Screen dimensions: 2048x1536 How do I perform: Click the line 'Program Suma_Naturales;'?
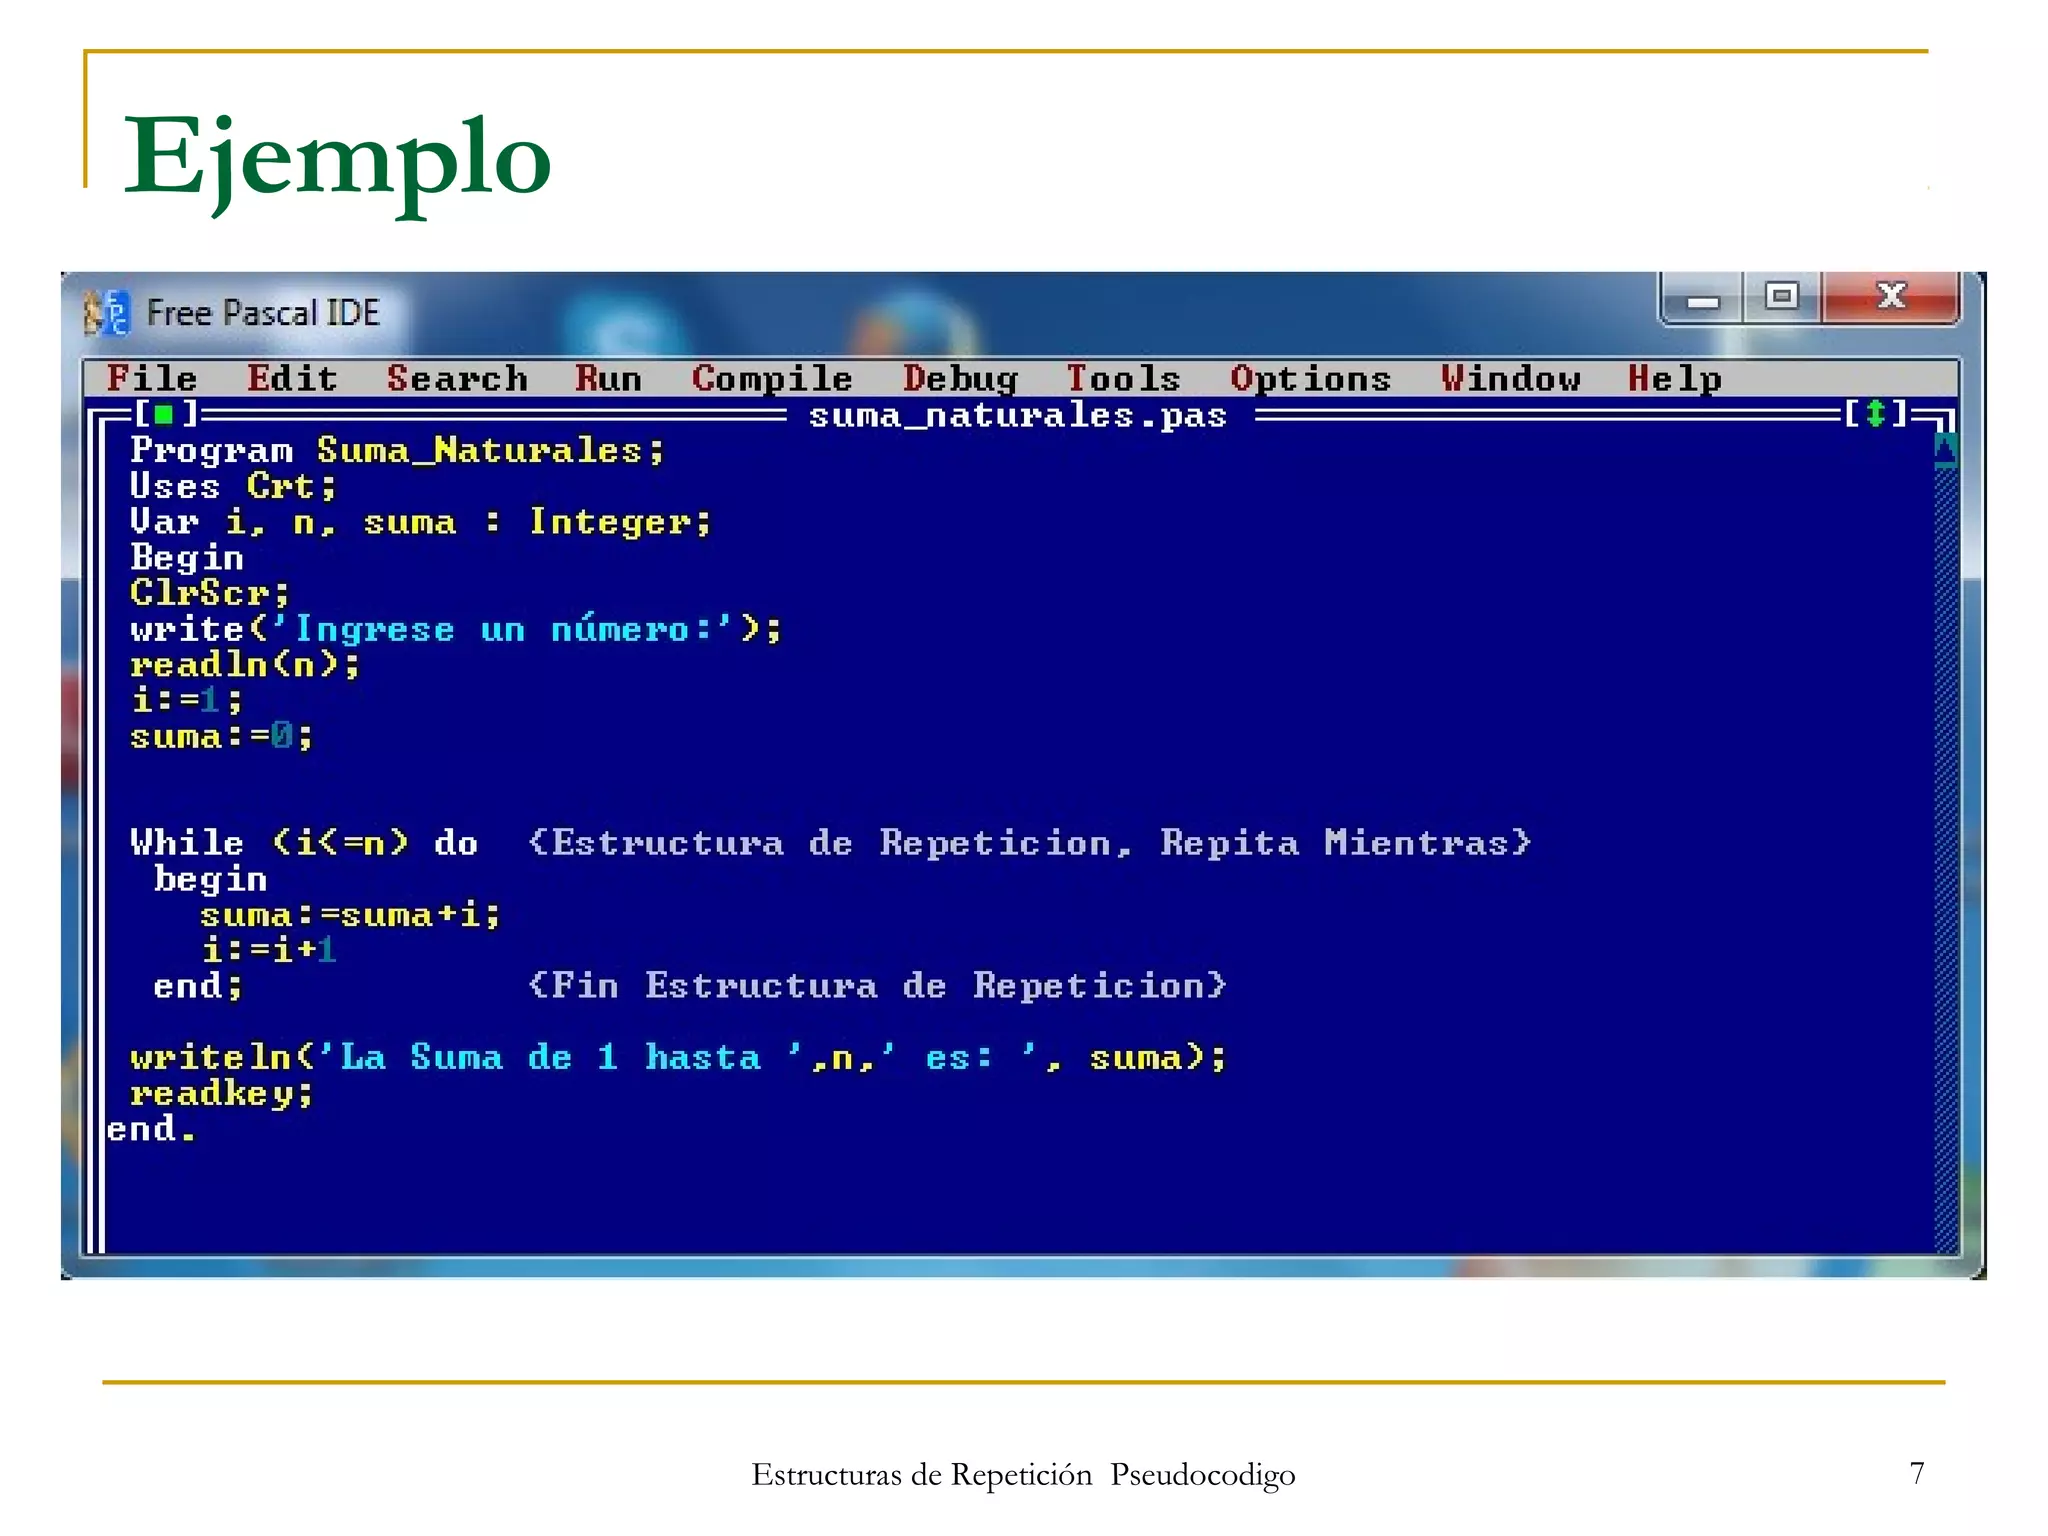coord(397,450)
